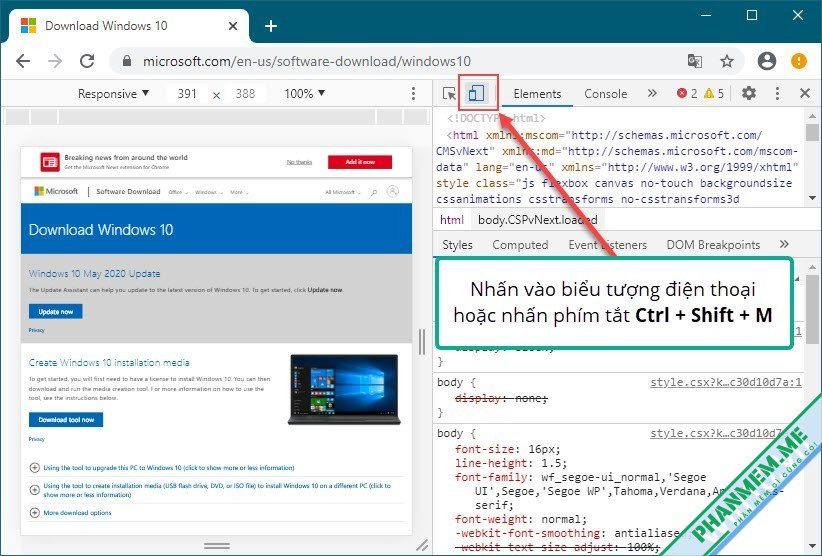Toggle device toolbar phone icon
The image size is (822, 556).
(x=477, y=94)
